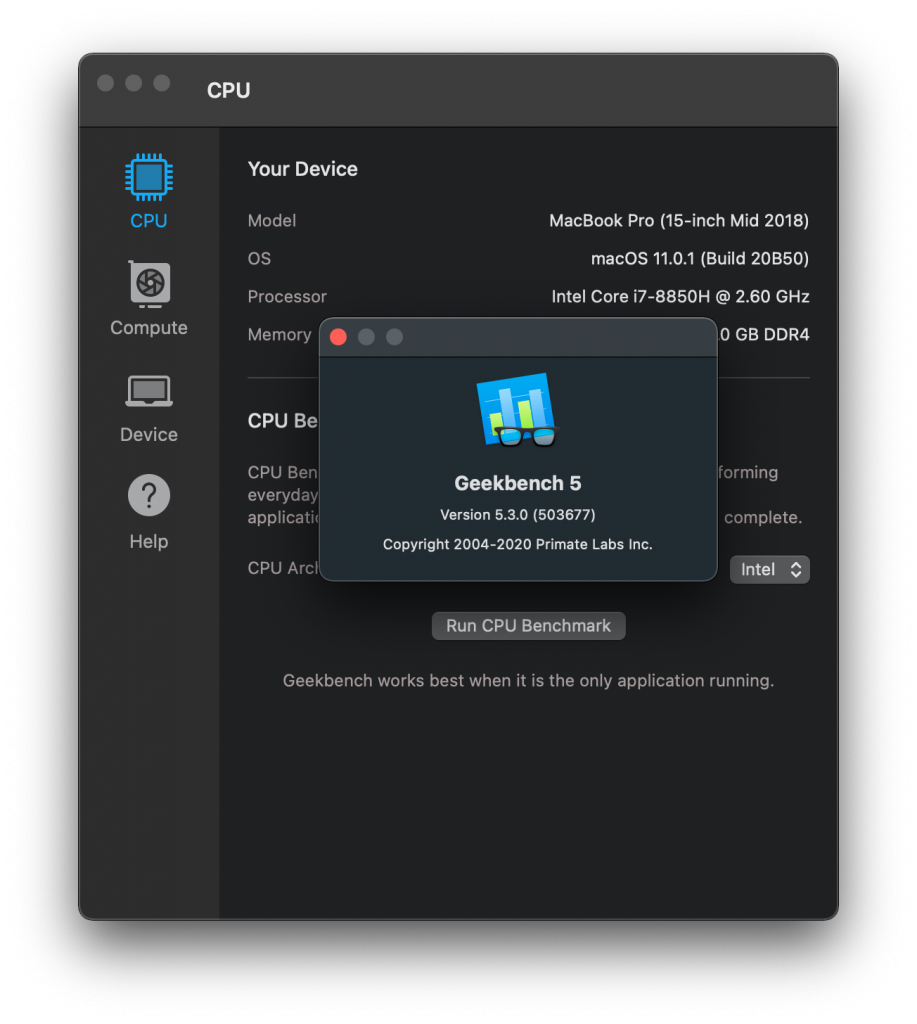Open the Help section question mark

tap(149, 495)
